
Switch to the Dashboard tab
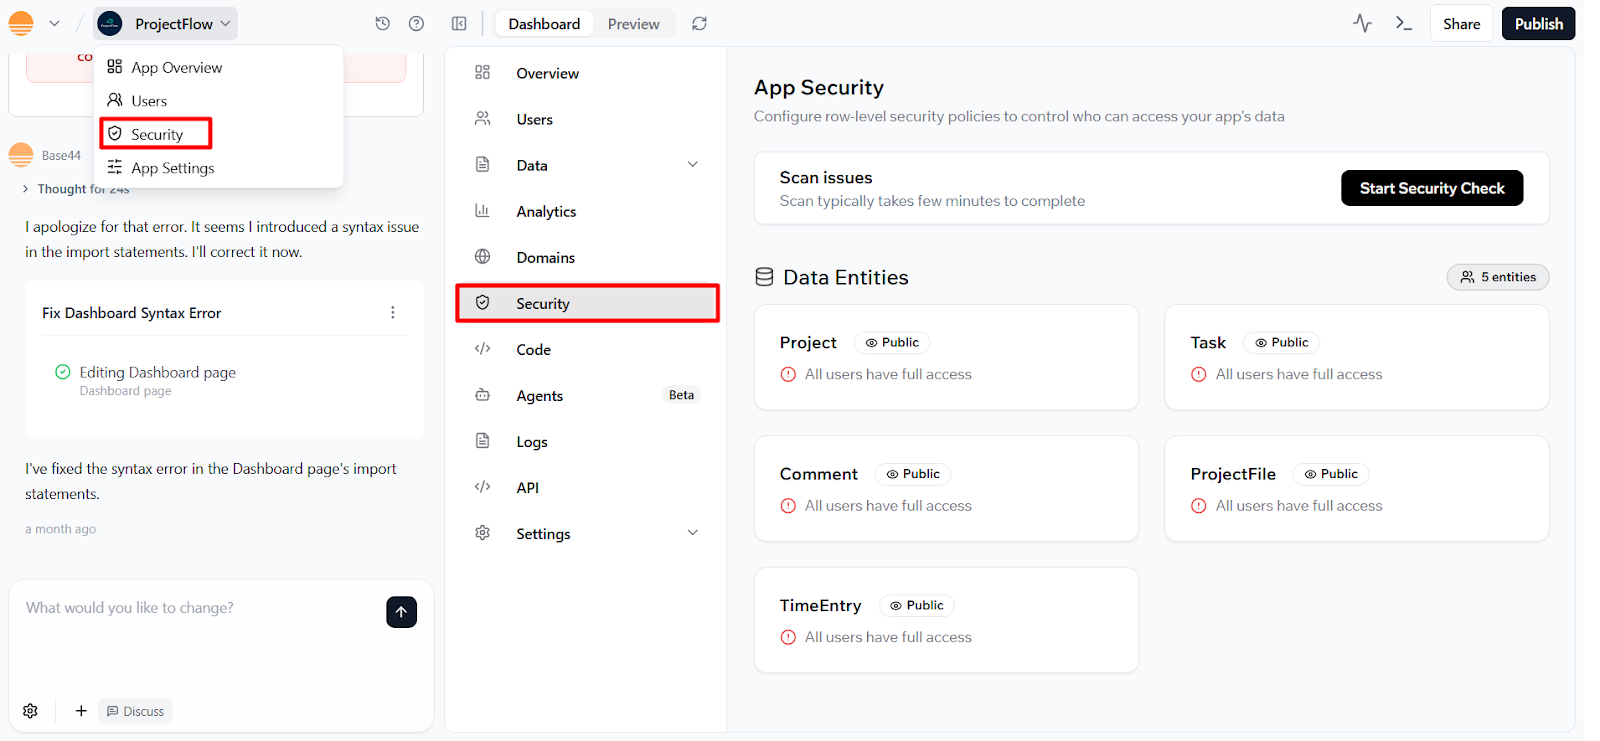[x=544, y=23]
